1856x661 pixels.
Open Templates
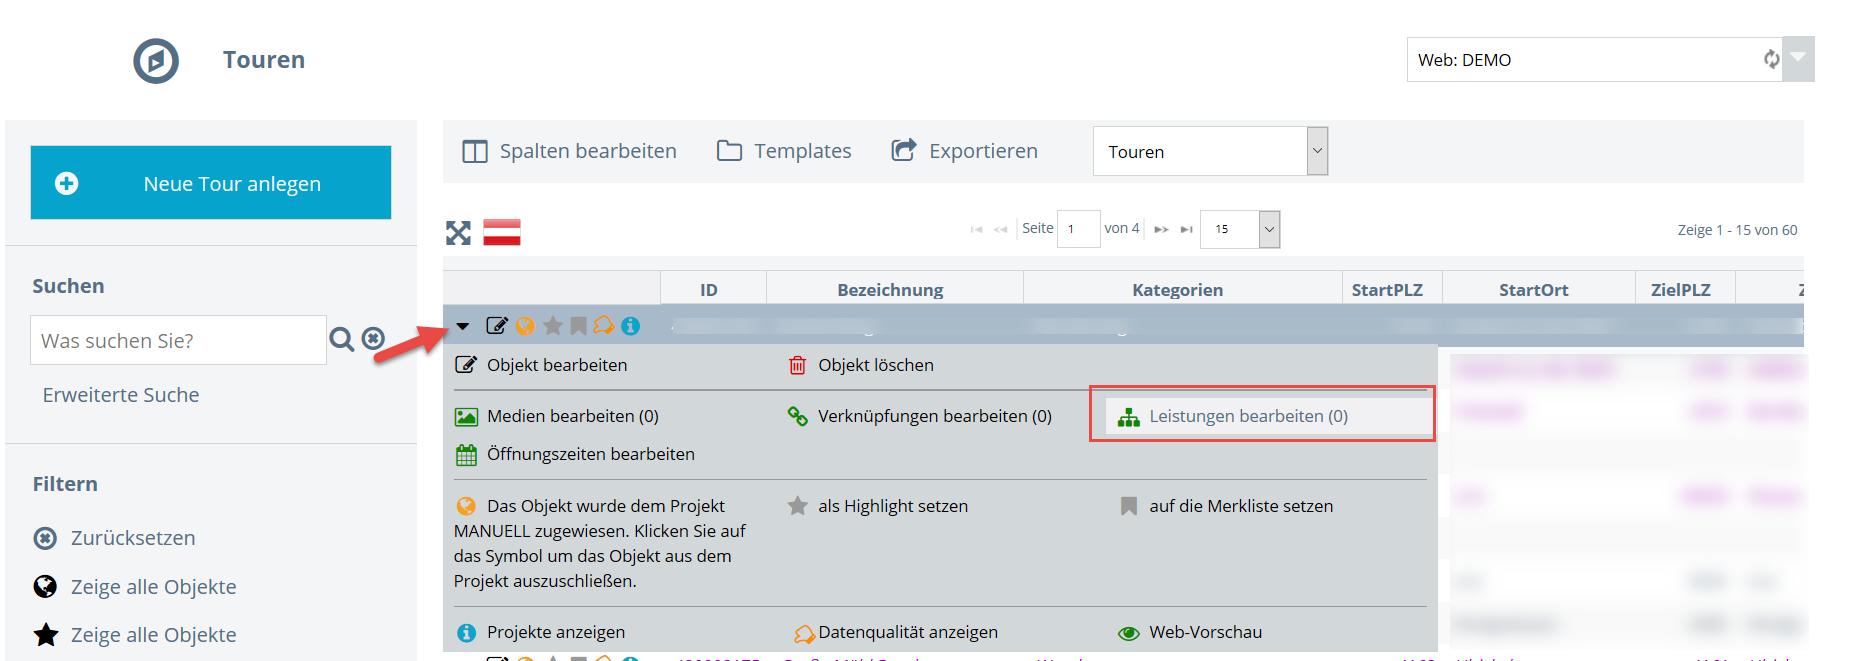tap(784, 151)
